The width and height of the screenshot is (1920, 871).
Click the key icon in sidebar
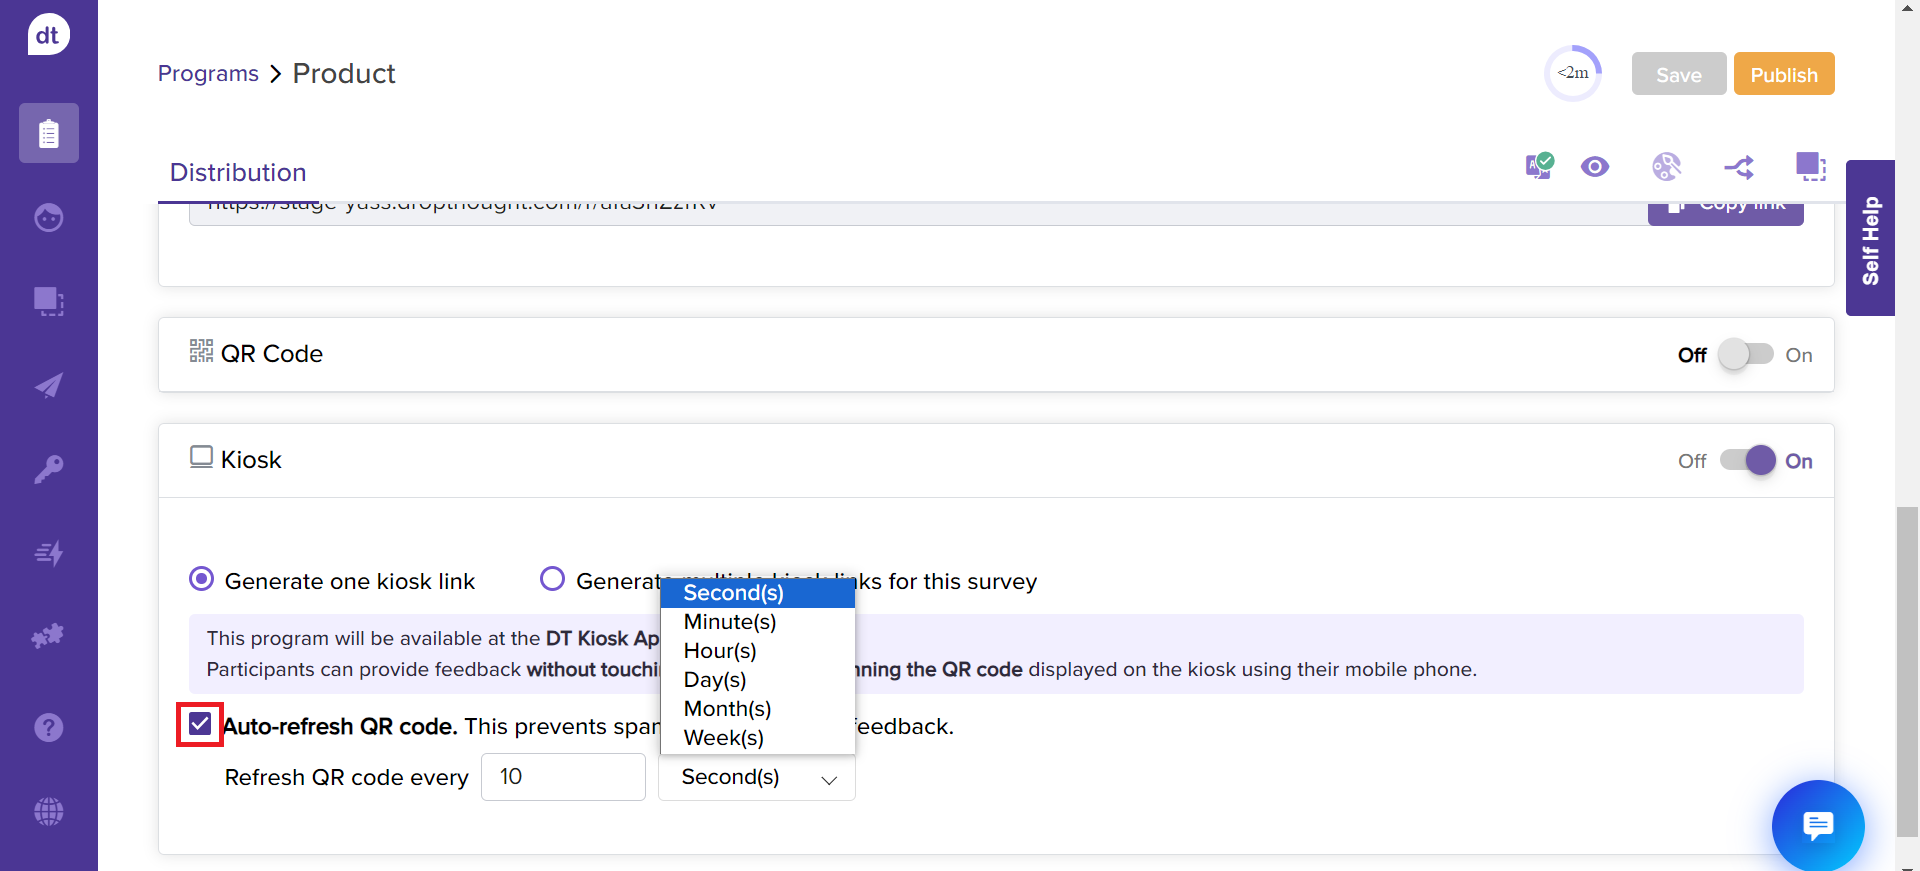[48, 469]
